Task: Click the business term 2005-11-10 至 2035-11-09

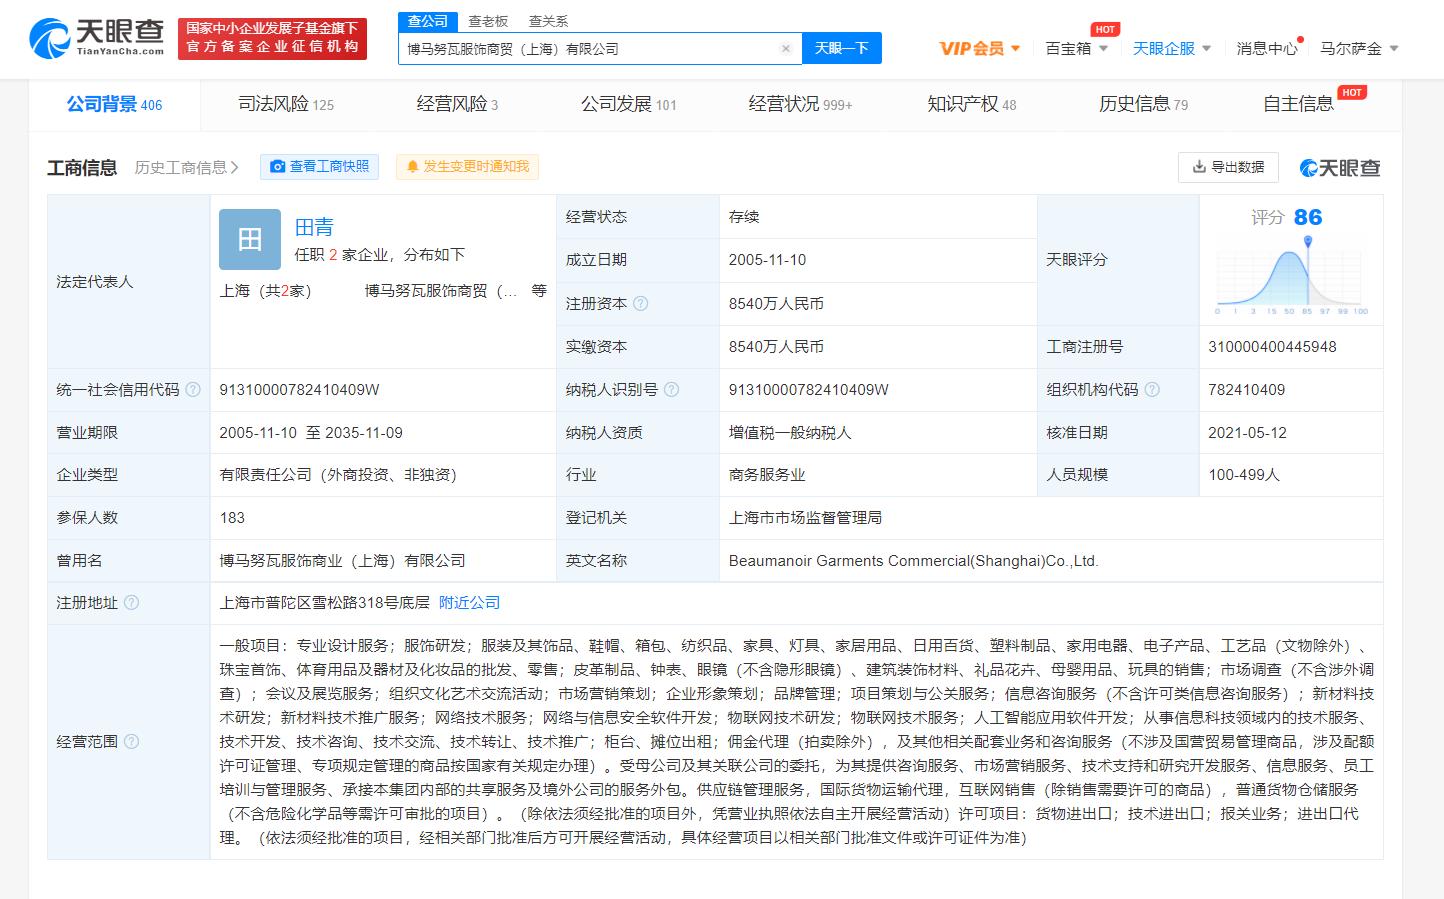Action: pos(311,433)
